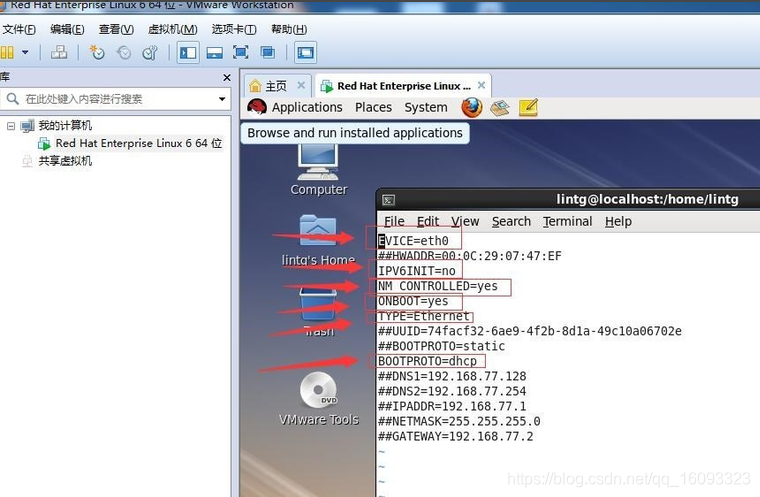Open the 编辑(E) menu
The image size is (760, 497).
click(67, 30)
